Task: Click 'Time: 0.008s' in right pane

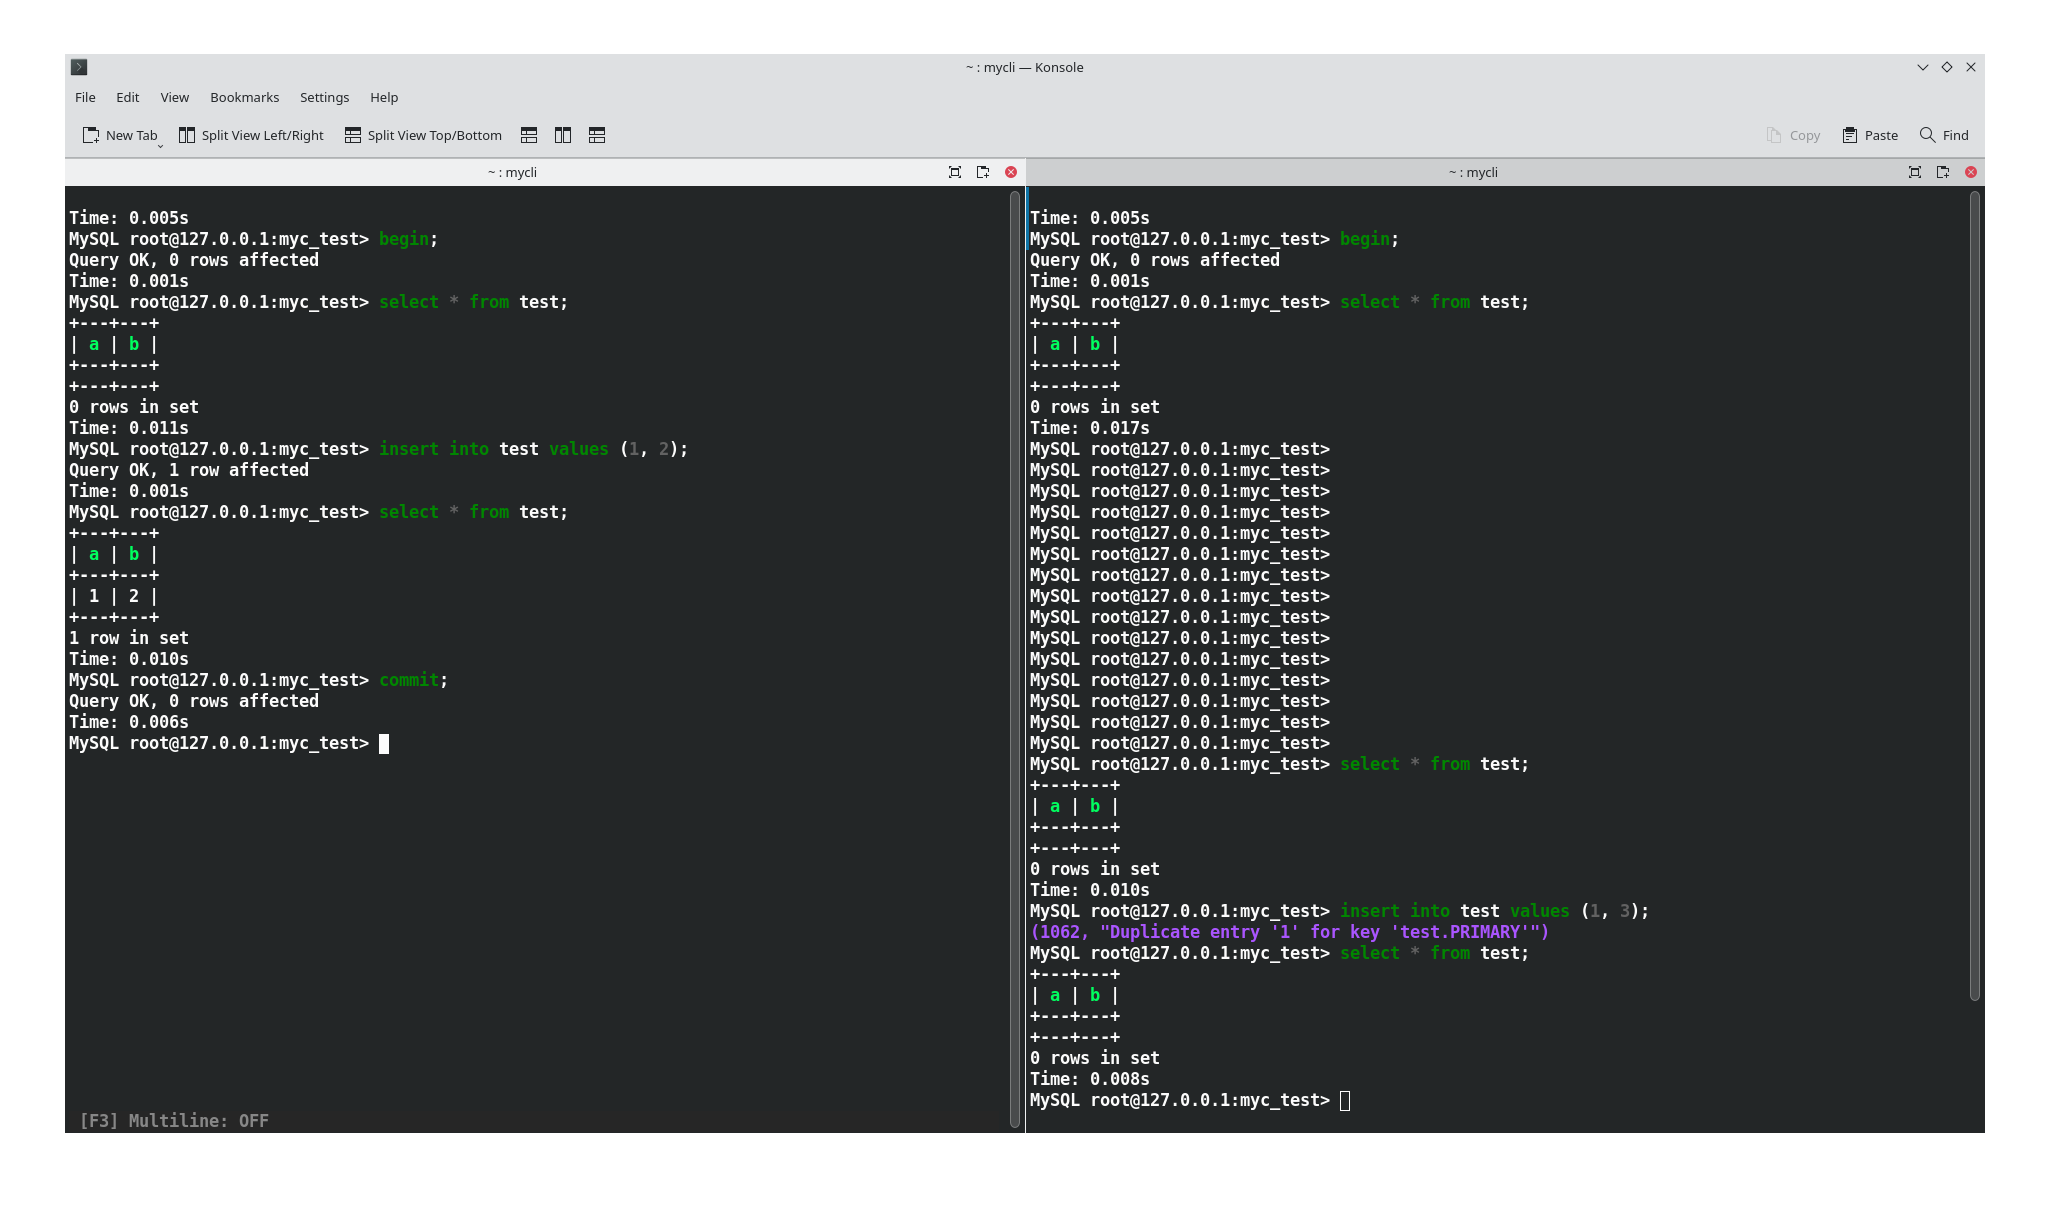Action: click(1090, 1079)
